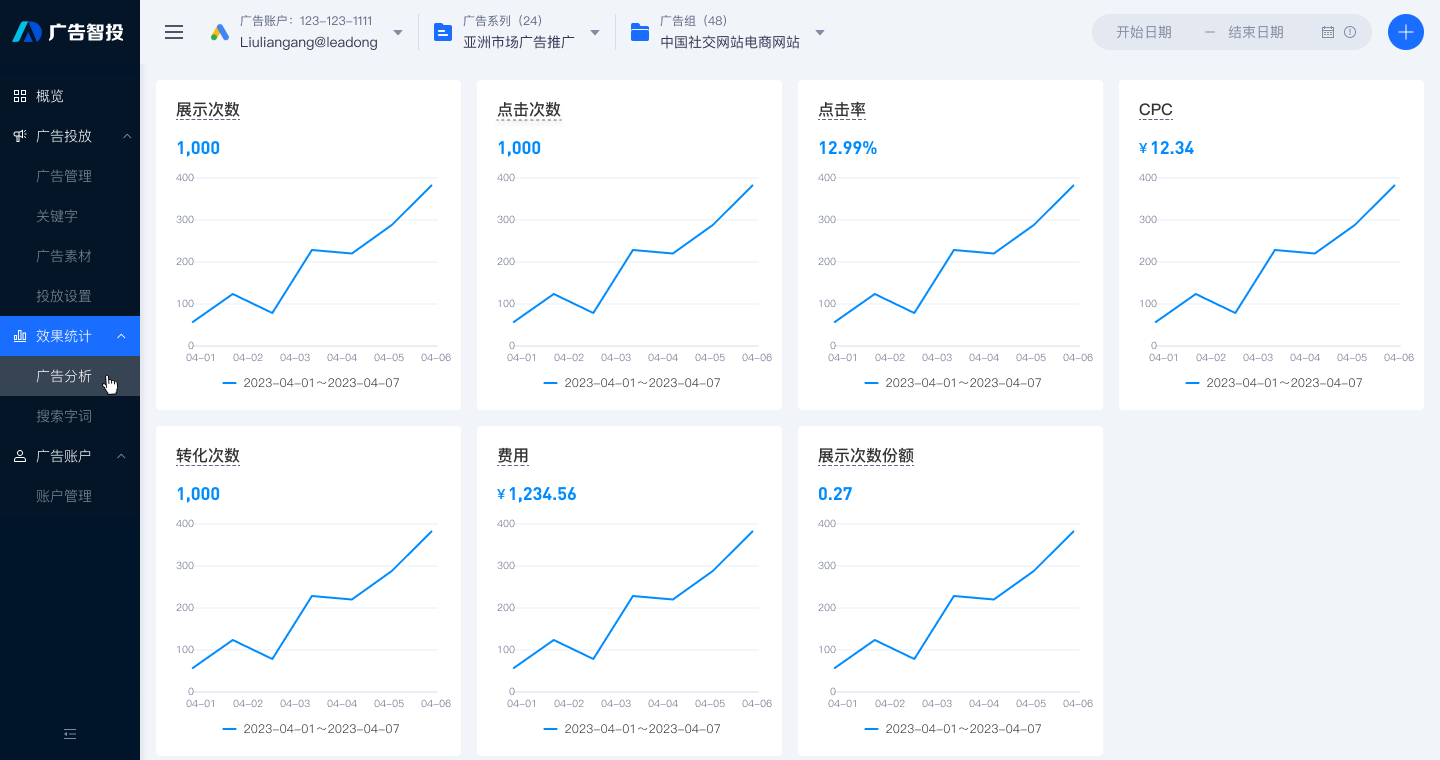
Task: Toggle legend series in CPC chart
Action: 1272,383
